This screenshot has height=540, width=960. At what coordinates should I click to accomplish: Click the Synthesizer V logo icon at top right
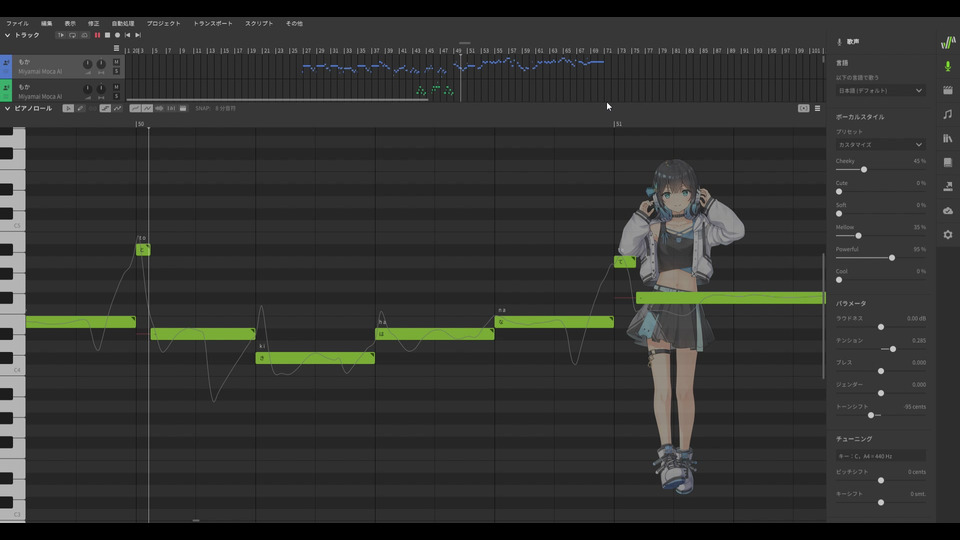point(948,42)
